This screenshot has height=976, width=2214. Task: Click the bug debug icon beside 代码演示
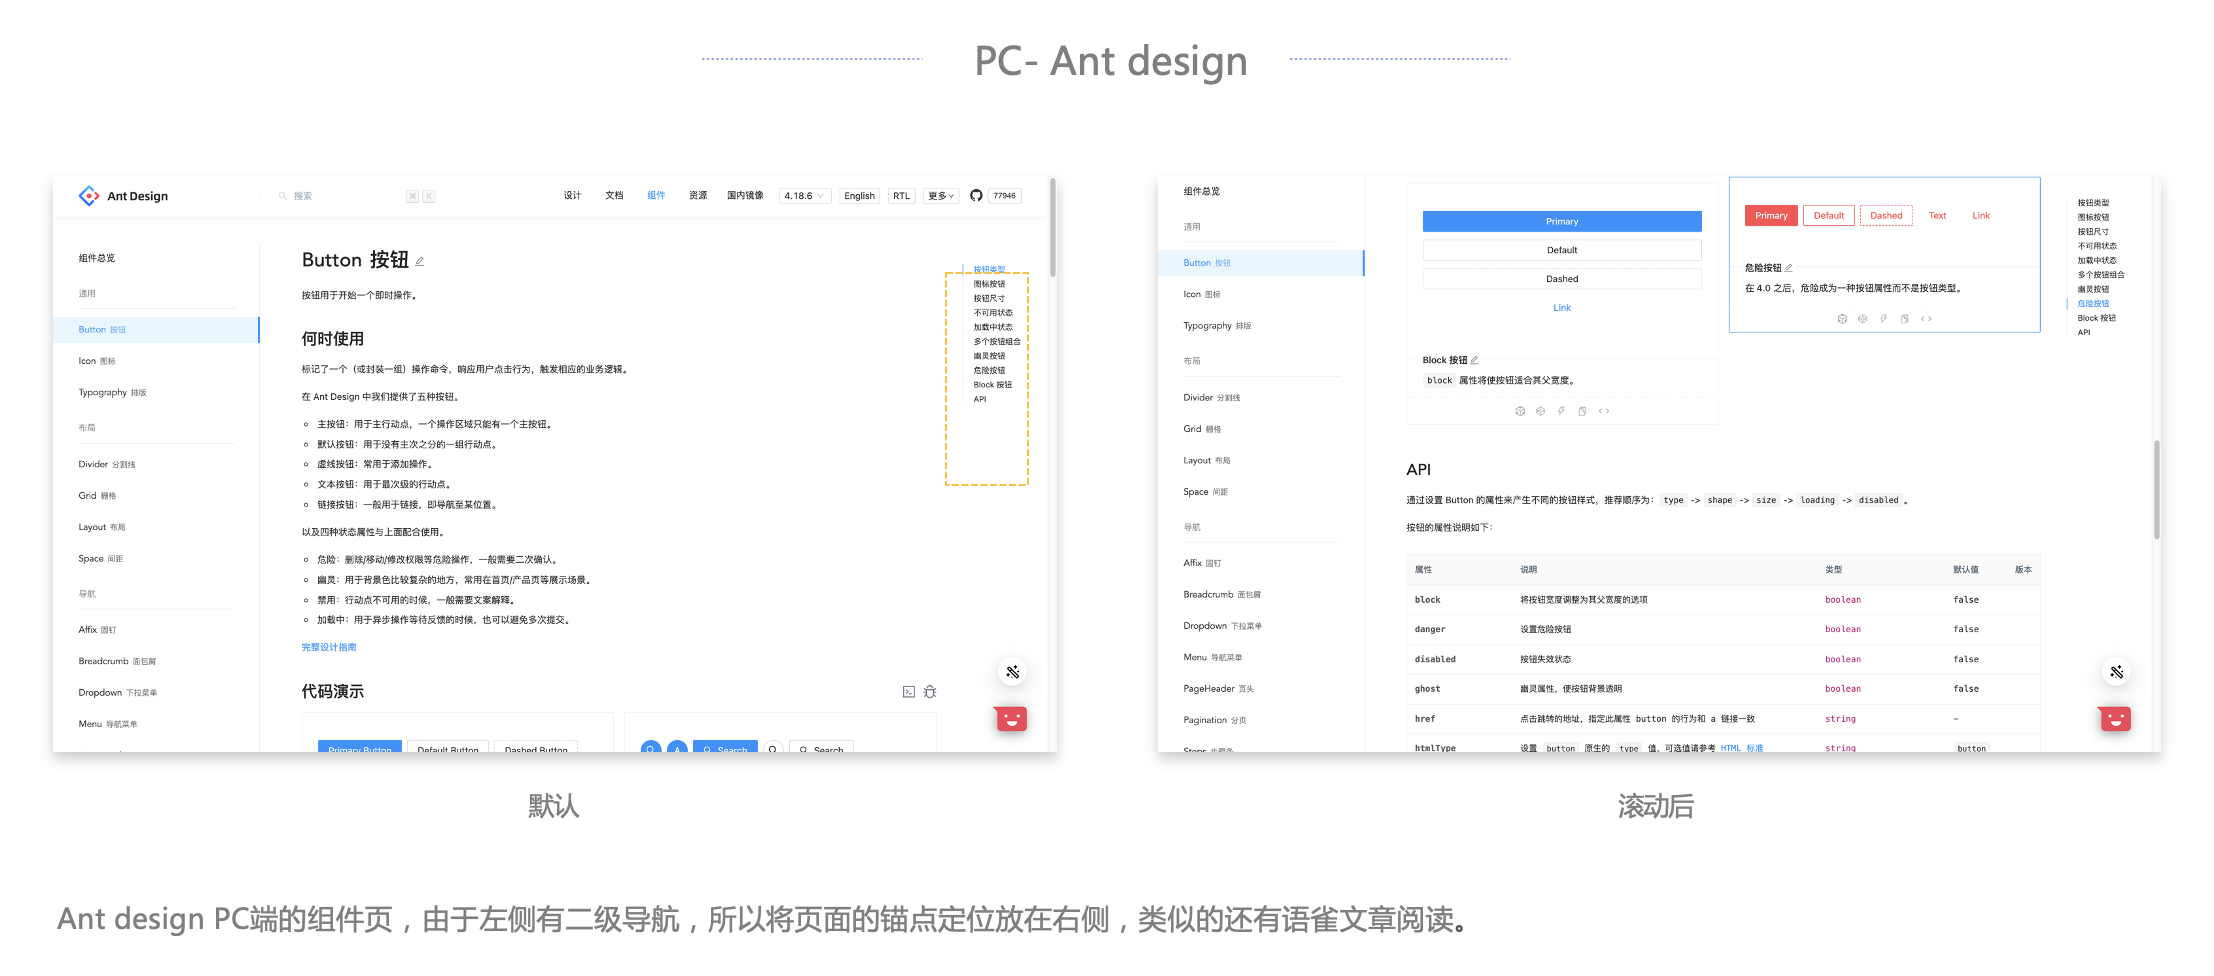click(930, 692)
